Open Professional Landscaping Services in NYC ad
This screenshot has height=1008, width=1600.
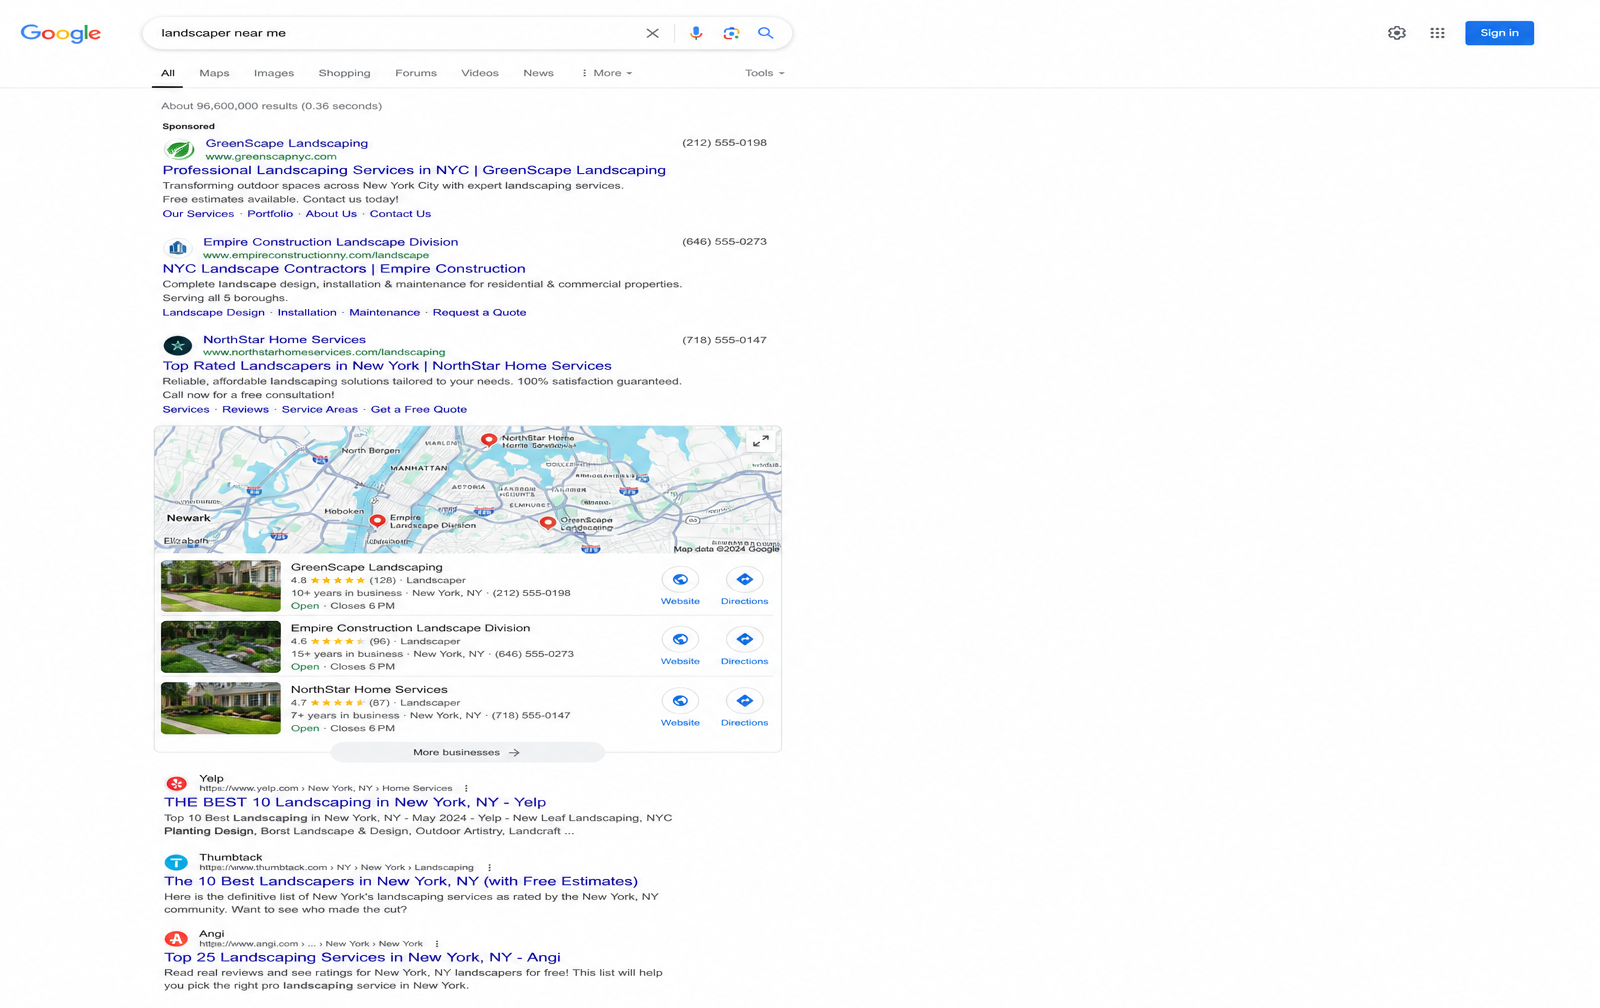coord(414,170)
